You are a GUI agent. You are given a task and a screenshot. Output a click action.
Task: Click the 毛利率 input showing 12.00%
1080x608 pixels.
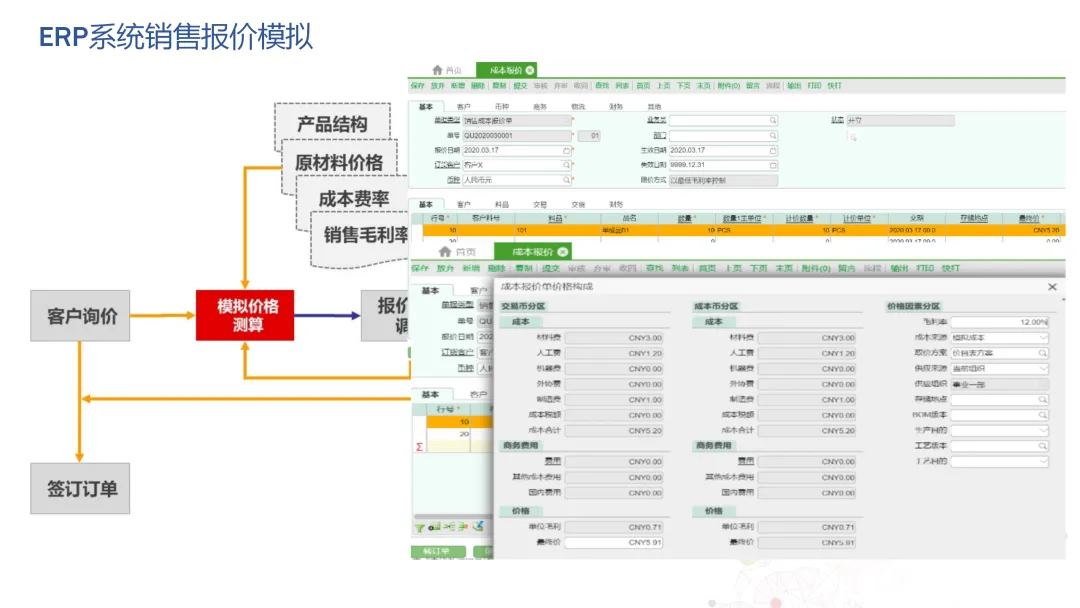tap(999, 322)
